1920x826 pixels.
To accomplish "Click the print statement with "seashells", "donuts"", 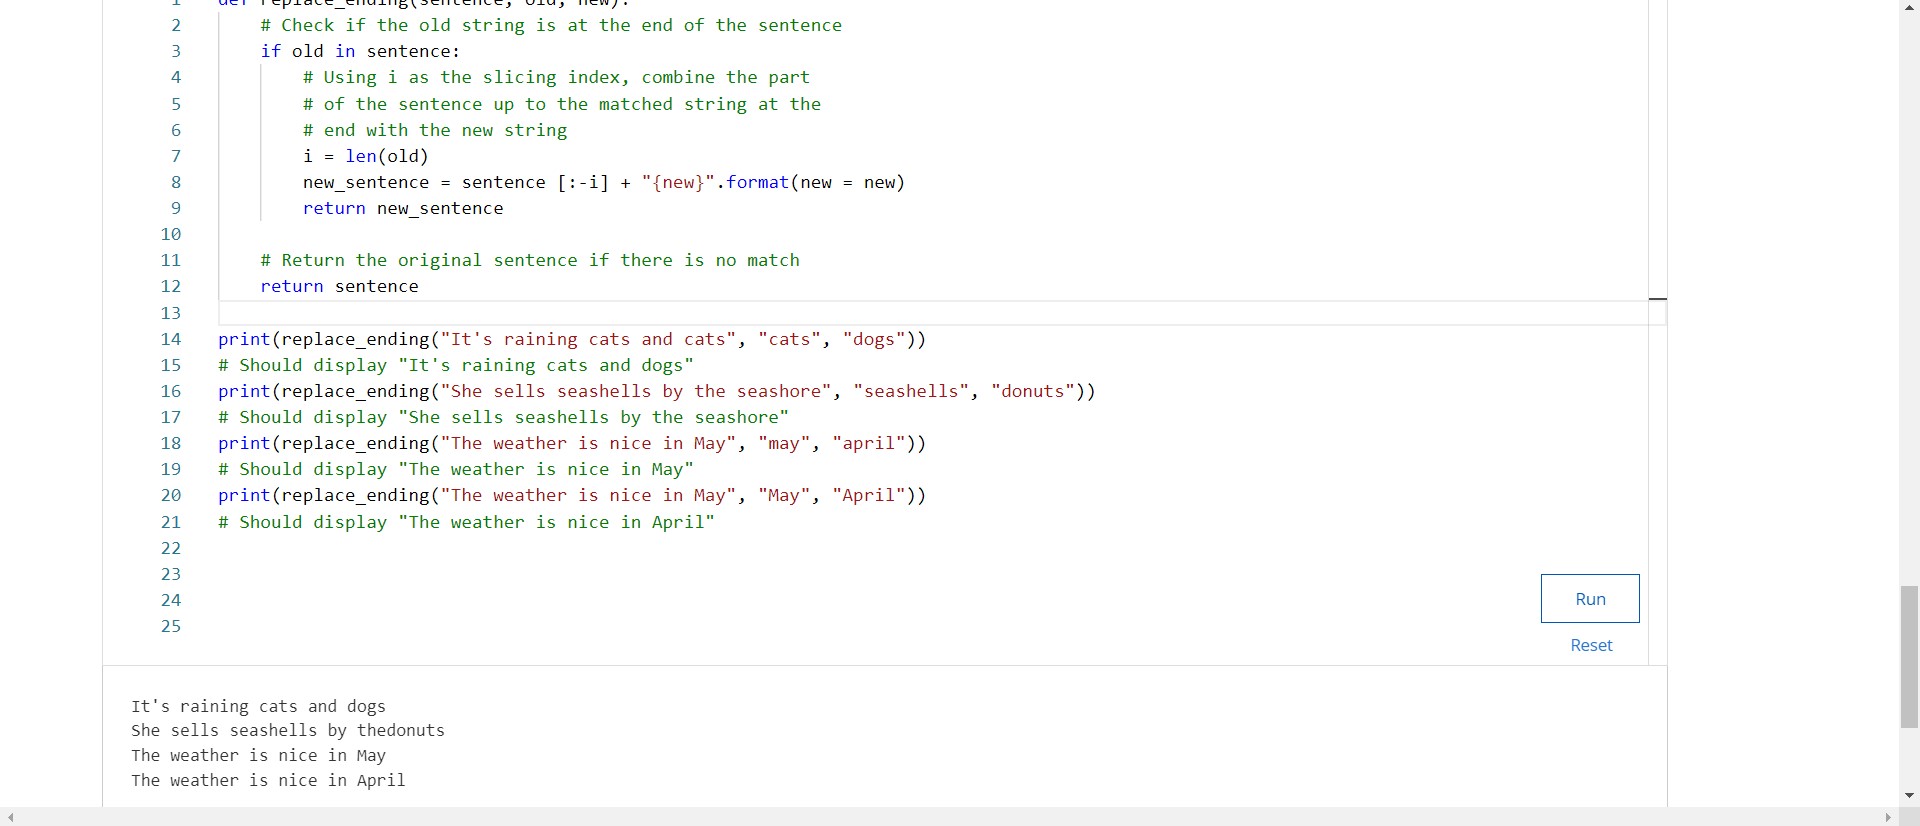I will [x=656, y=391].
